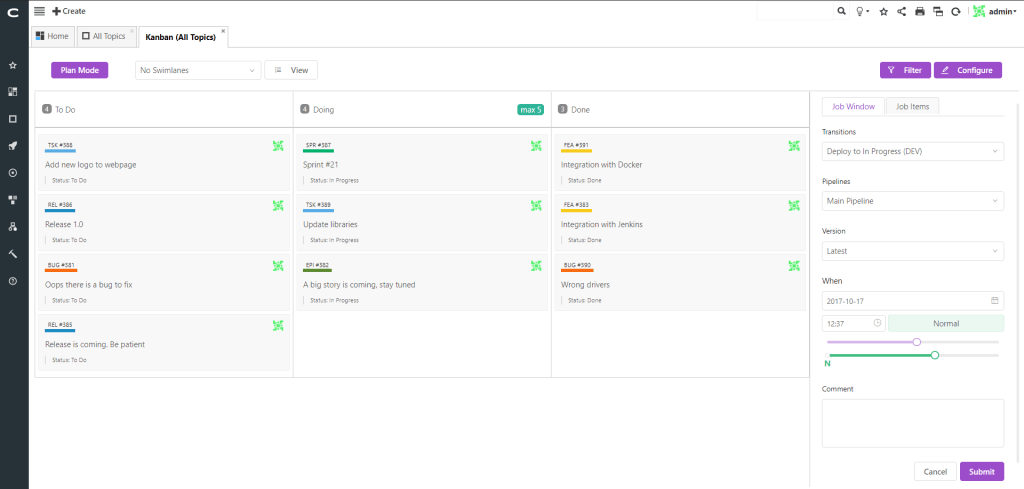
Task: Switch to the Job Items tab
Action: (912, 106)
